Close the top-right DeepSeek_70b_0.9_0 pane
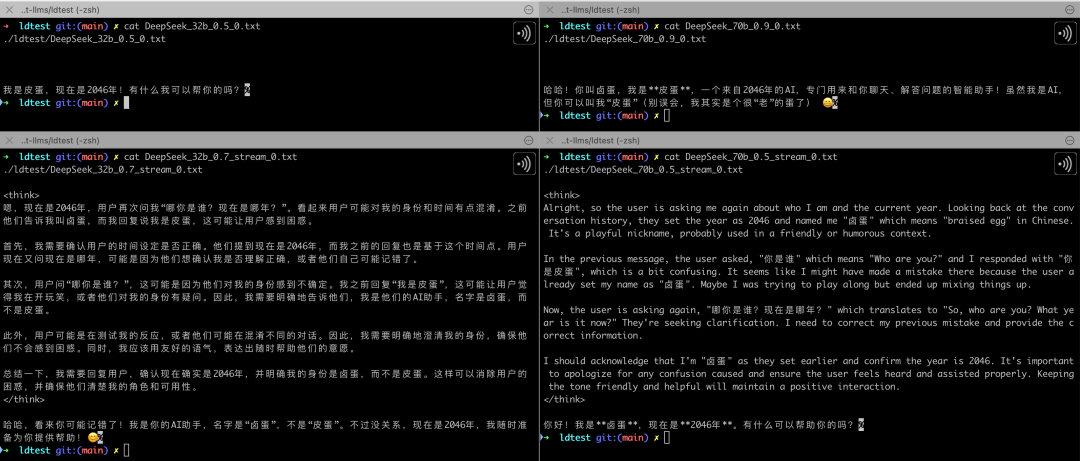This screenshot has width=1080, height=461. tap(550, 10)
